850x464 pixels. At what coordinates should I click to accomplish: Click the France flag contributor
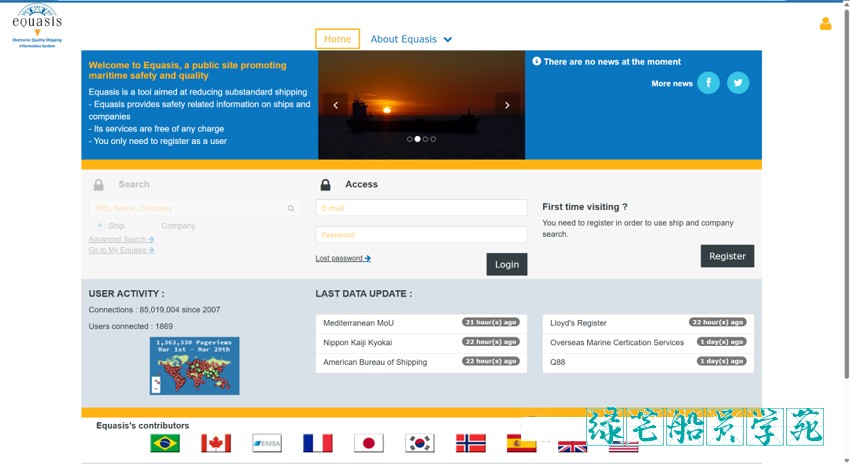click(x=318, y=443)
